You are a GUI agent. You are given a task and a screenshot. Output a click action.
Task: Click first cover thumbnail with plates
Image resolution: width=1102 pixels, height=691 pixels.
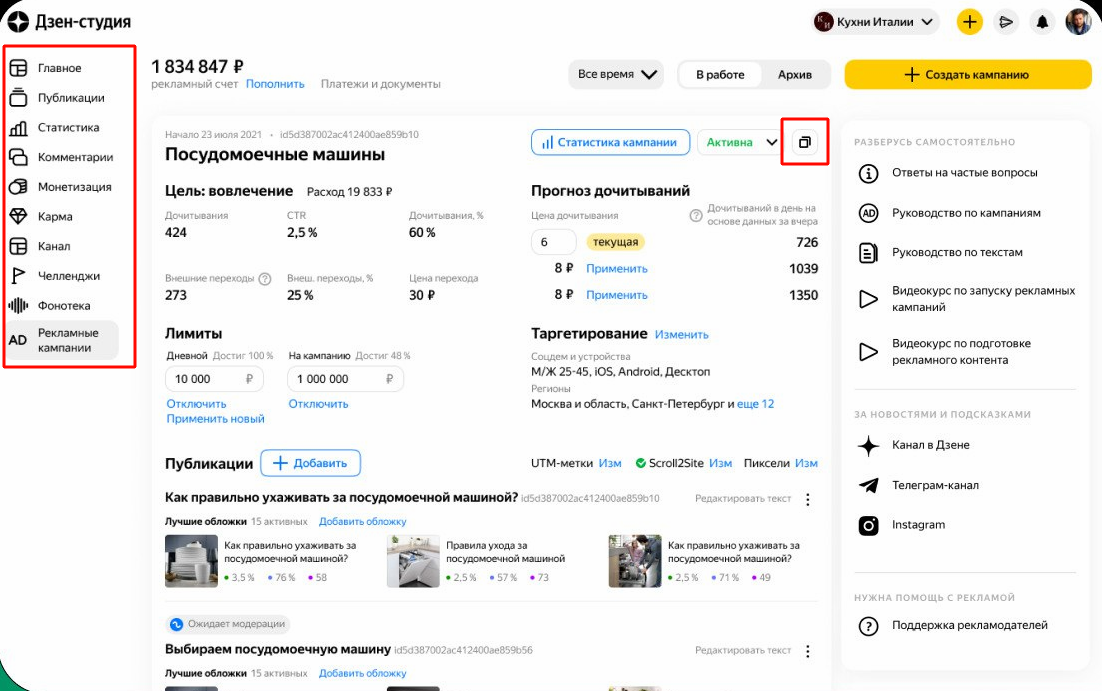click(191, 561)
